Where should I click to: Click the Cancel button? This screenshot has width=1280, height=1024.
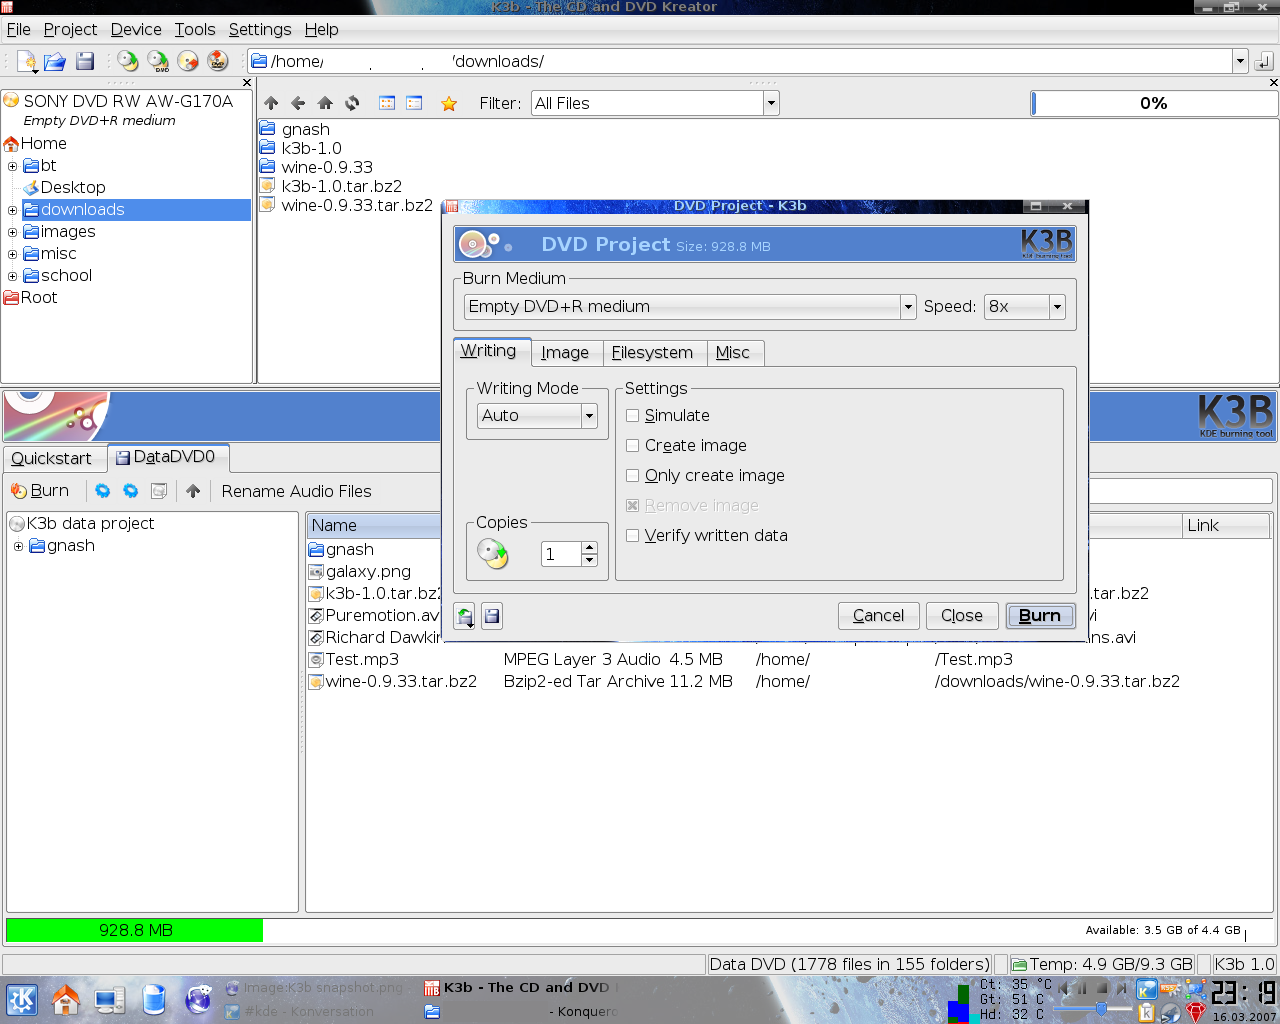878,616
